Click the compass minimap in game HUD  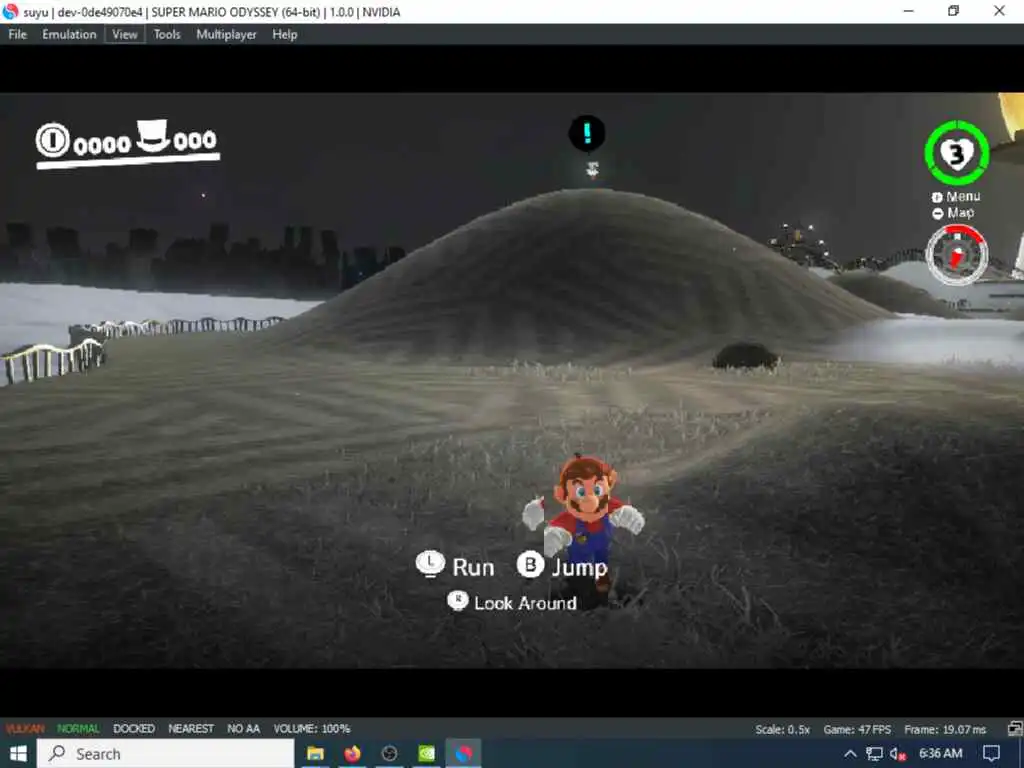(957, 254)
